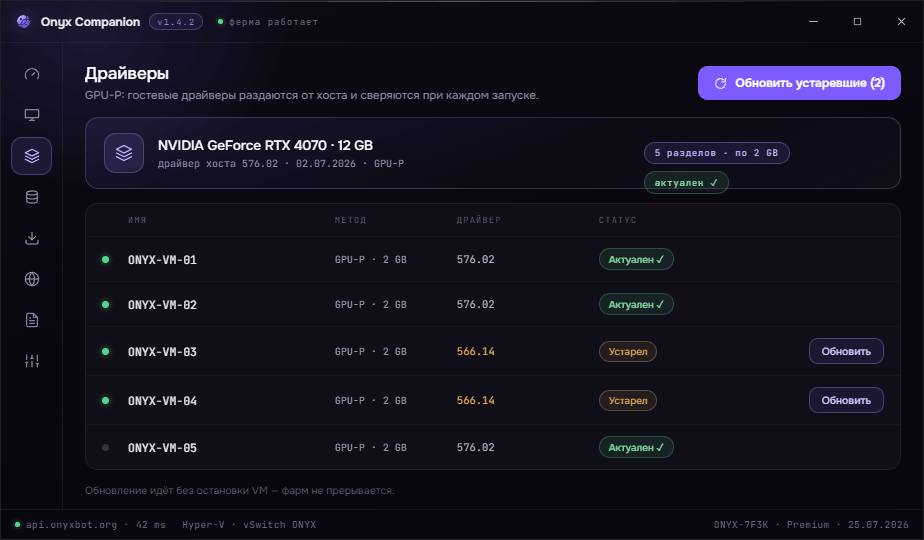The height and width of the screenshot is (540, 924).
Task: Click driver version 576.02 of ONYX-VM-05
Action: (476, 447)
